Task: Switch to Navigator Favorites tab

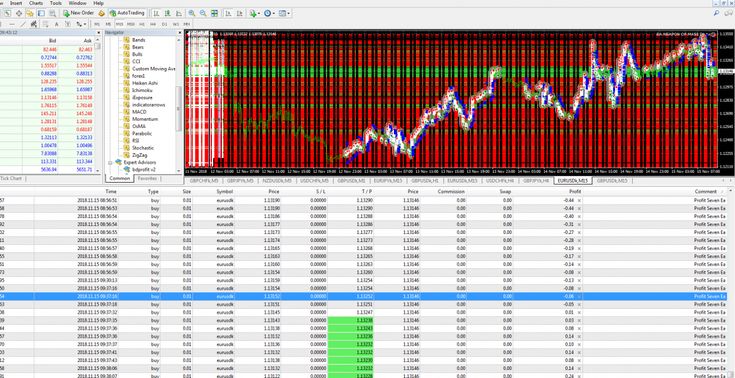Action: [147, 179]
